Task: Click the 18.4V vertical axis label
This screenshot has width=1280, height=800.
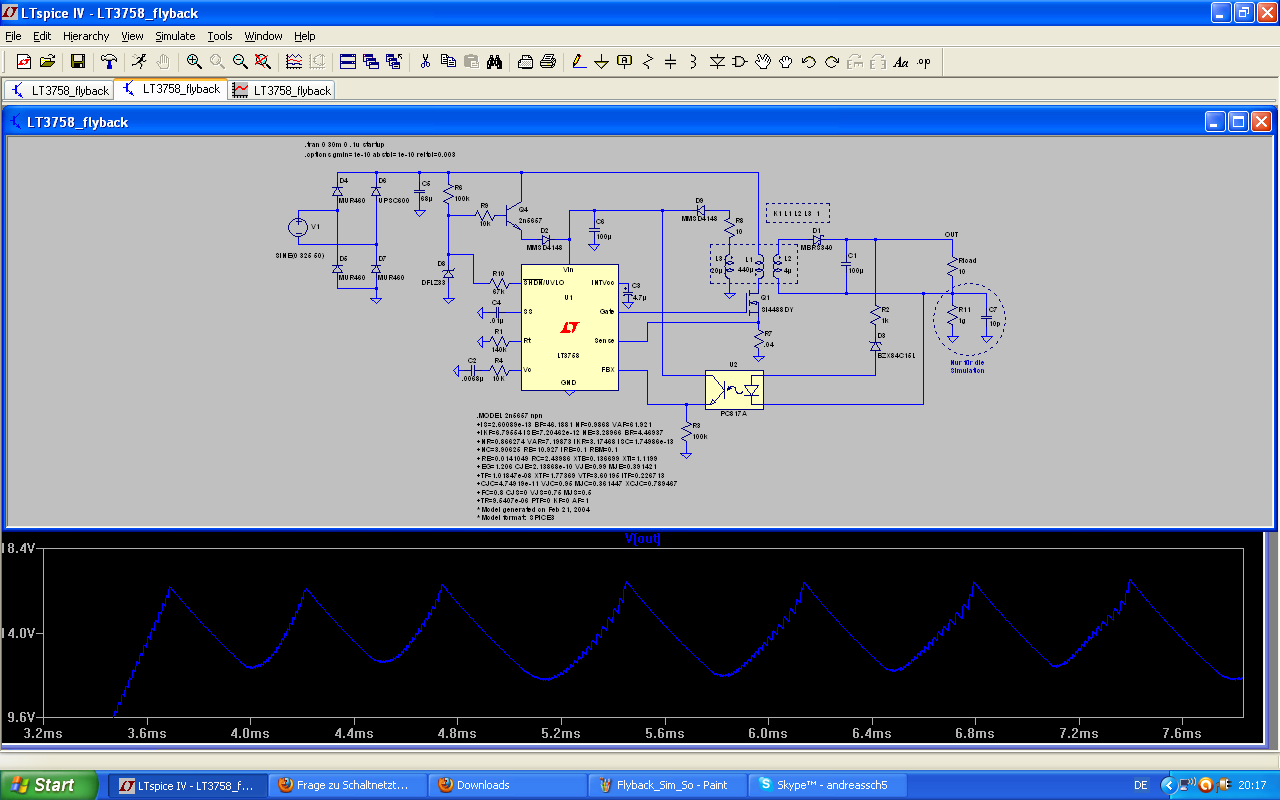Action: pos(18,549)
